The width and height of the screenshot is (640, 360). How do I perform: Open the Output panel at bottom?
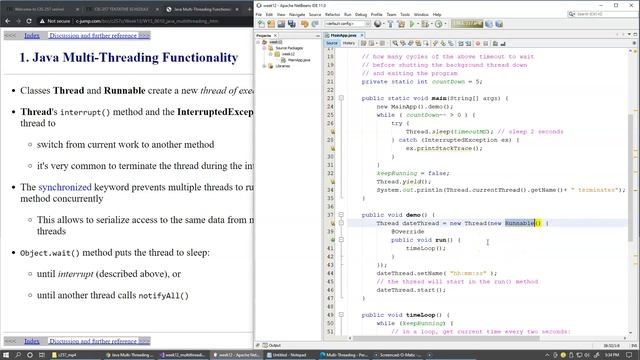tap(272, 345)
